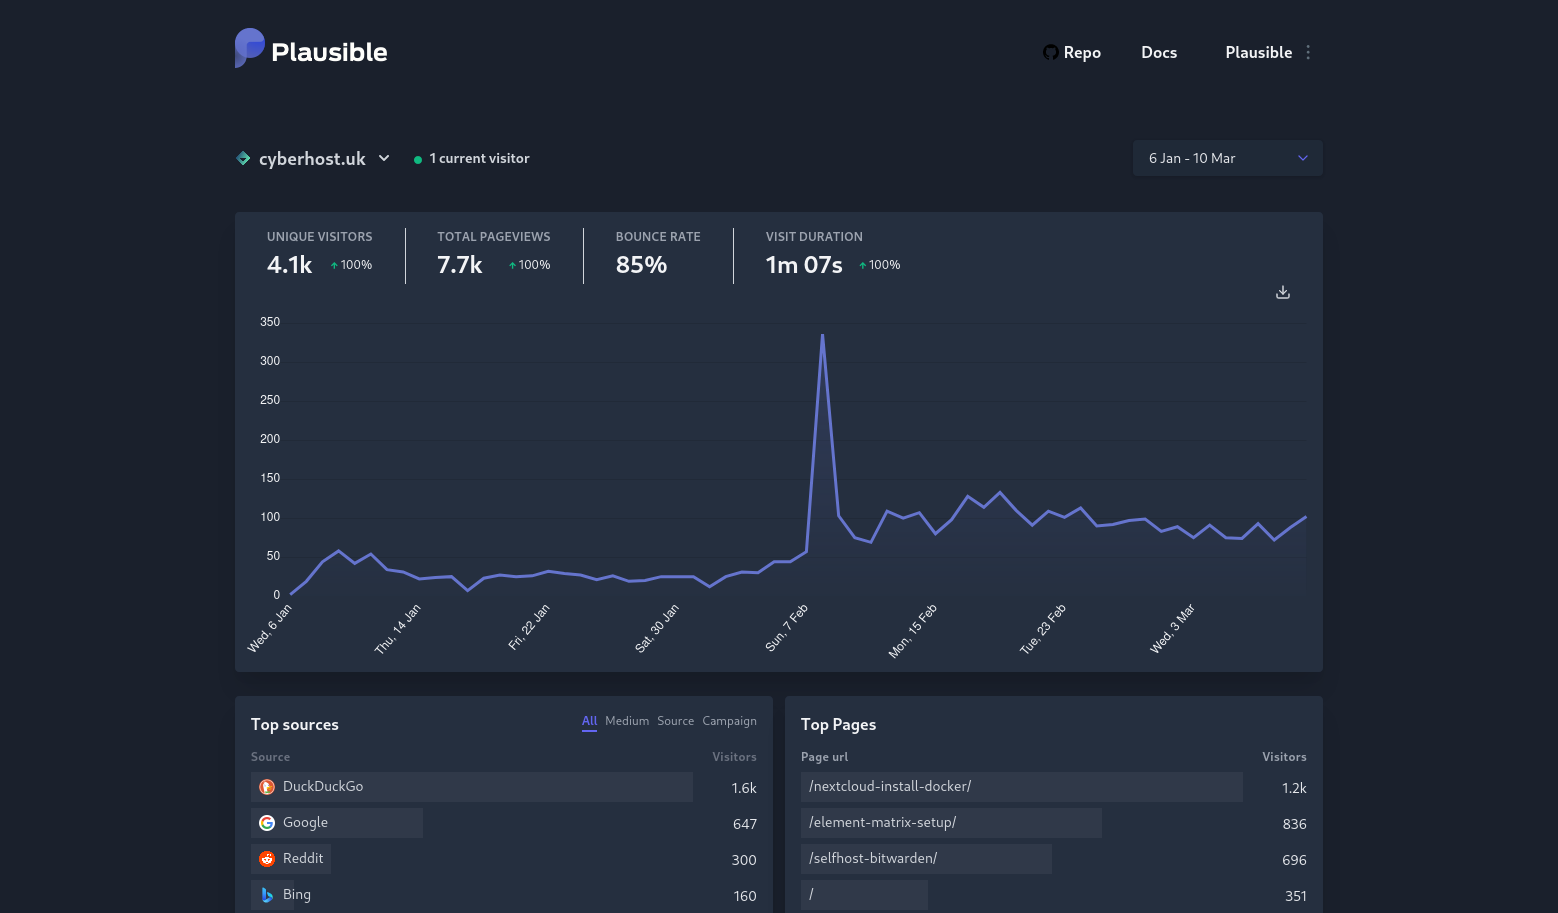Click the DuckDuckGo source icon
The width and height of the screenshot is (1558, 913).
(x=267, y=787)
